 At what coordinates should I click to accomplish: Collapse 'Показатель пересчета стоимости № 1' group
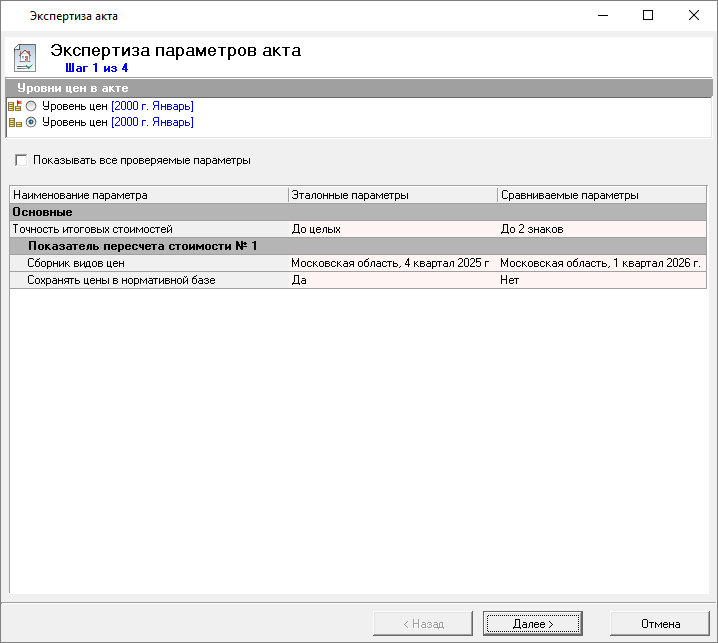coord(142,246)
